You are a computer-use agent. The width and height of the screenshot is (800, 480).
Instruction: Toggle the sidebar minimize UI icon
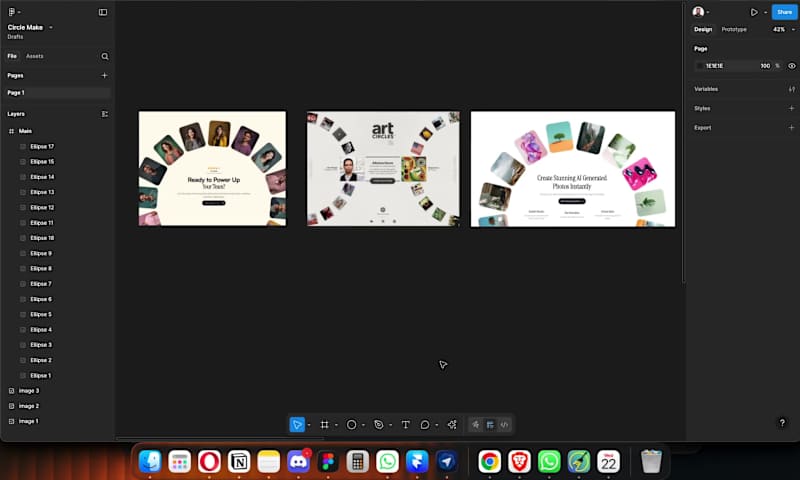[x=103, y=12]
